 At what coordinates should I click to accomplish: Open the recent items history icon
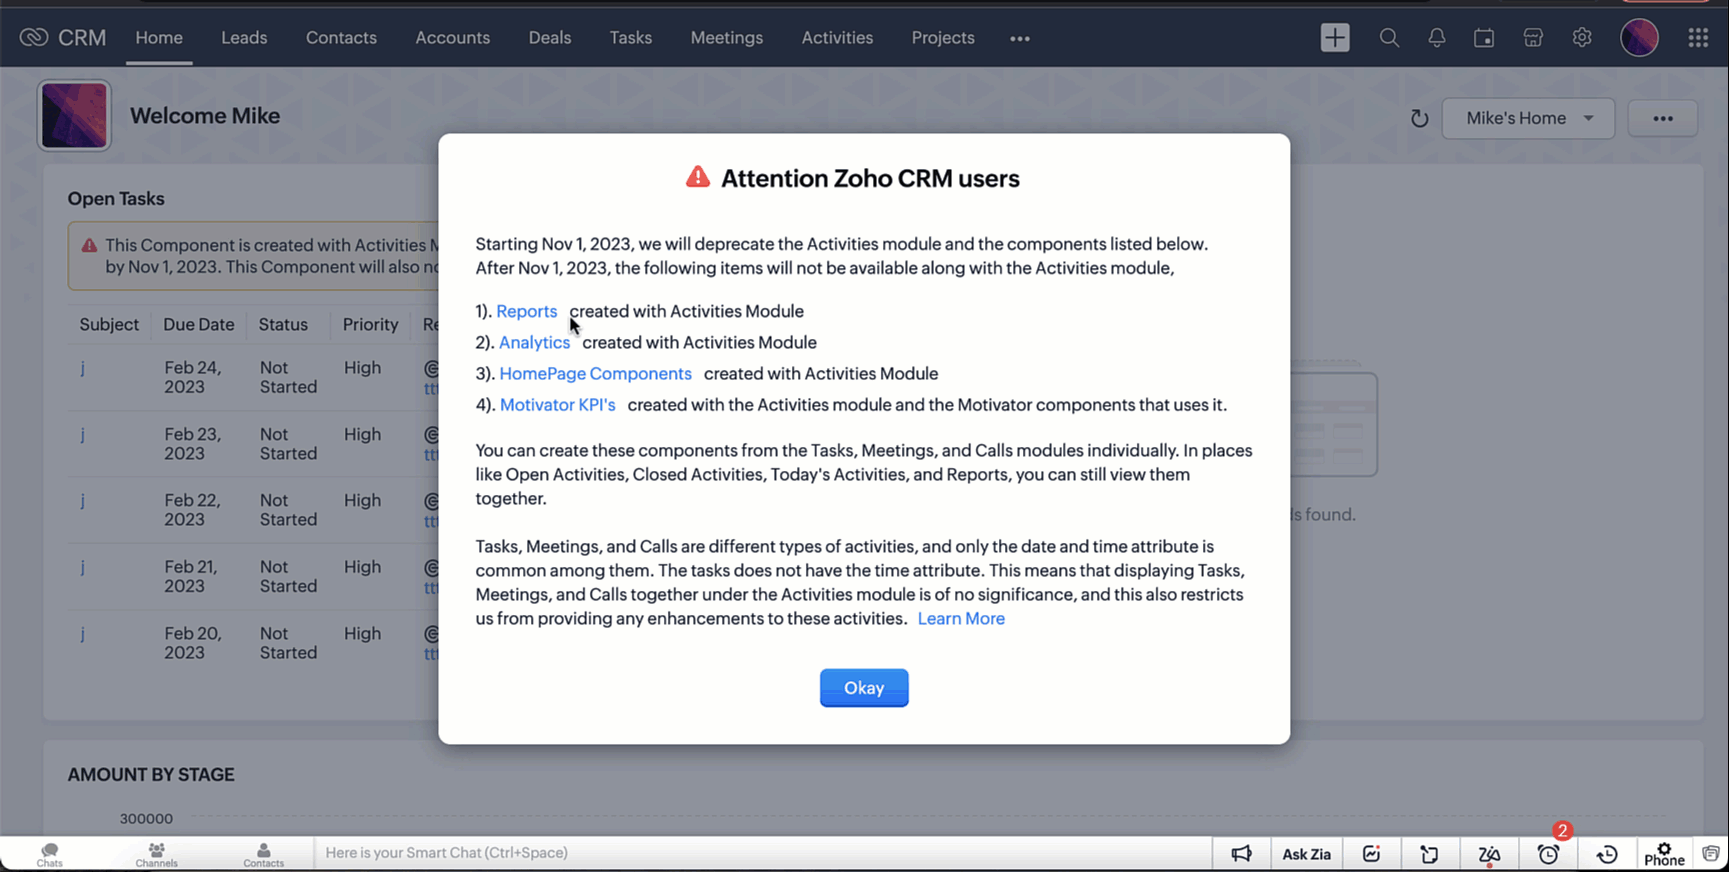(1607, 854)
